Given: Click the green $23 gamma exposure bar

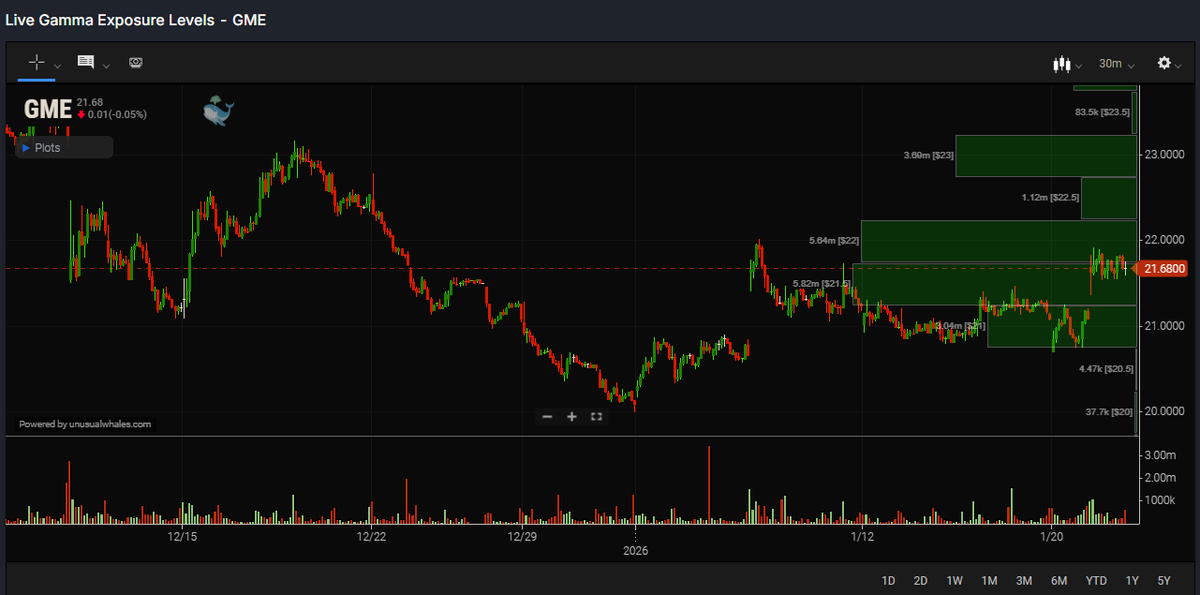Looking at the screenshot, I should 1046,156.
